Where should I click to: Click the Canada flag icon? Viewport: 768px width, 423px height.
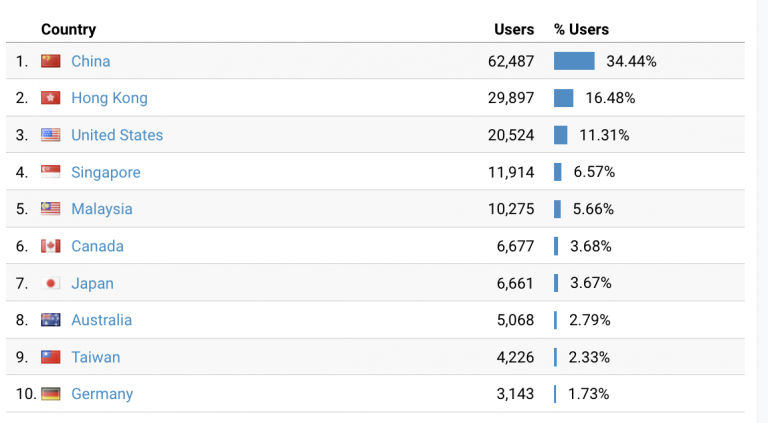51,246
